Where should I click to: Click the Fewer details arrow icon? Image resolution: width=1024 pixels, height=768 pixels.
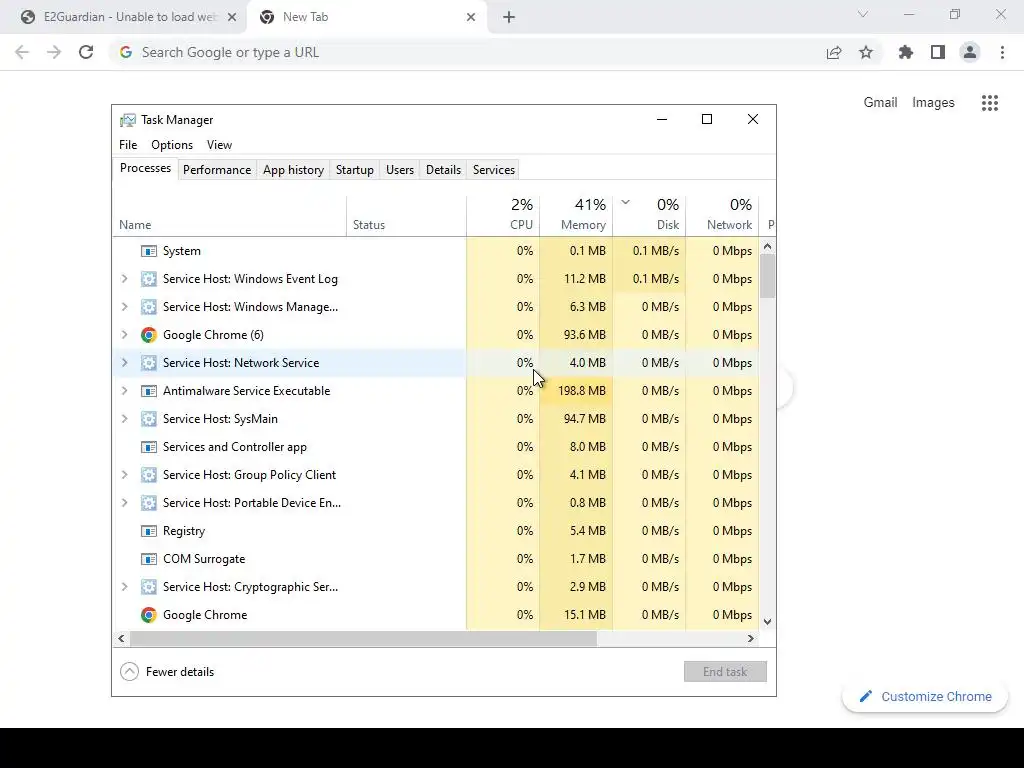(129, 671)
